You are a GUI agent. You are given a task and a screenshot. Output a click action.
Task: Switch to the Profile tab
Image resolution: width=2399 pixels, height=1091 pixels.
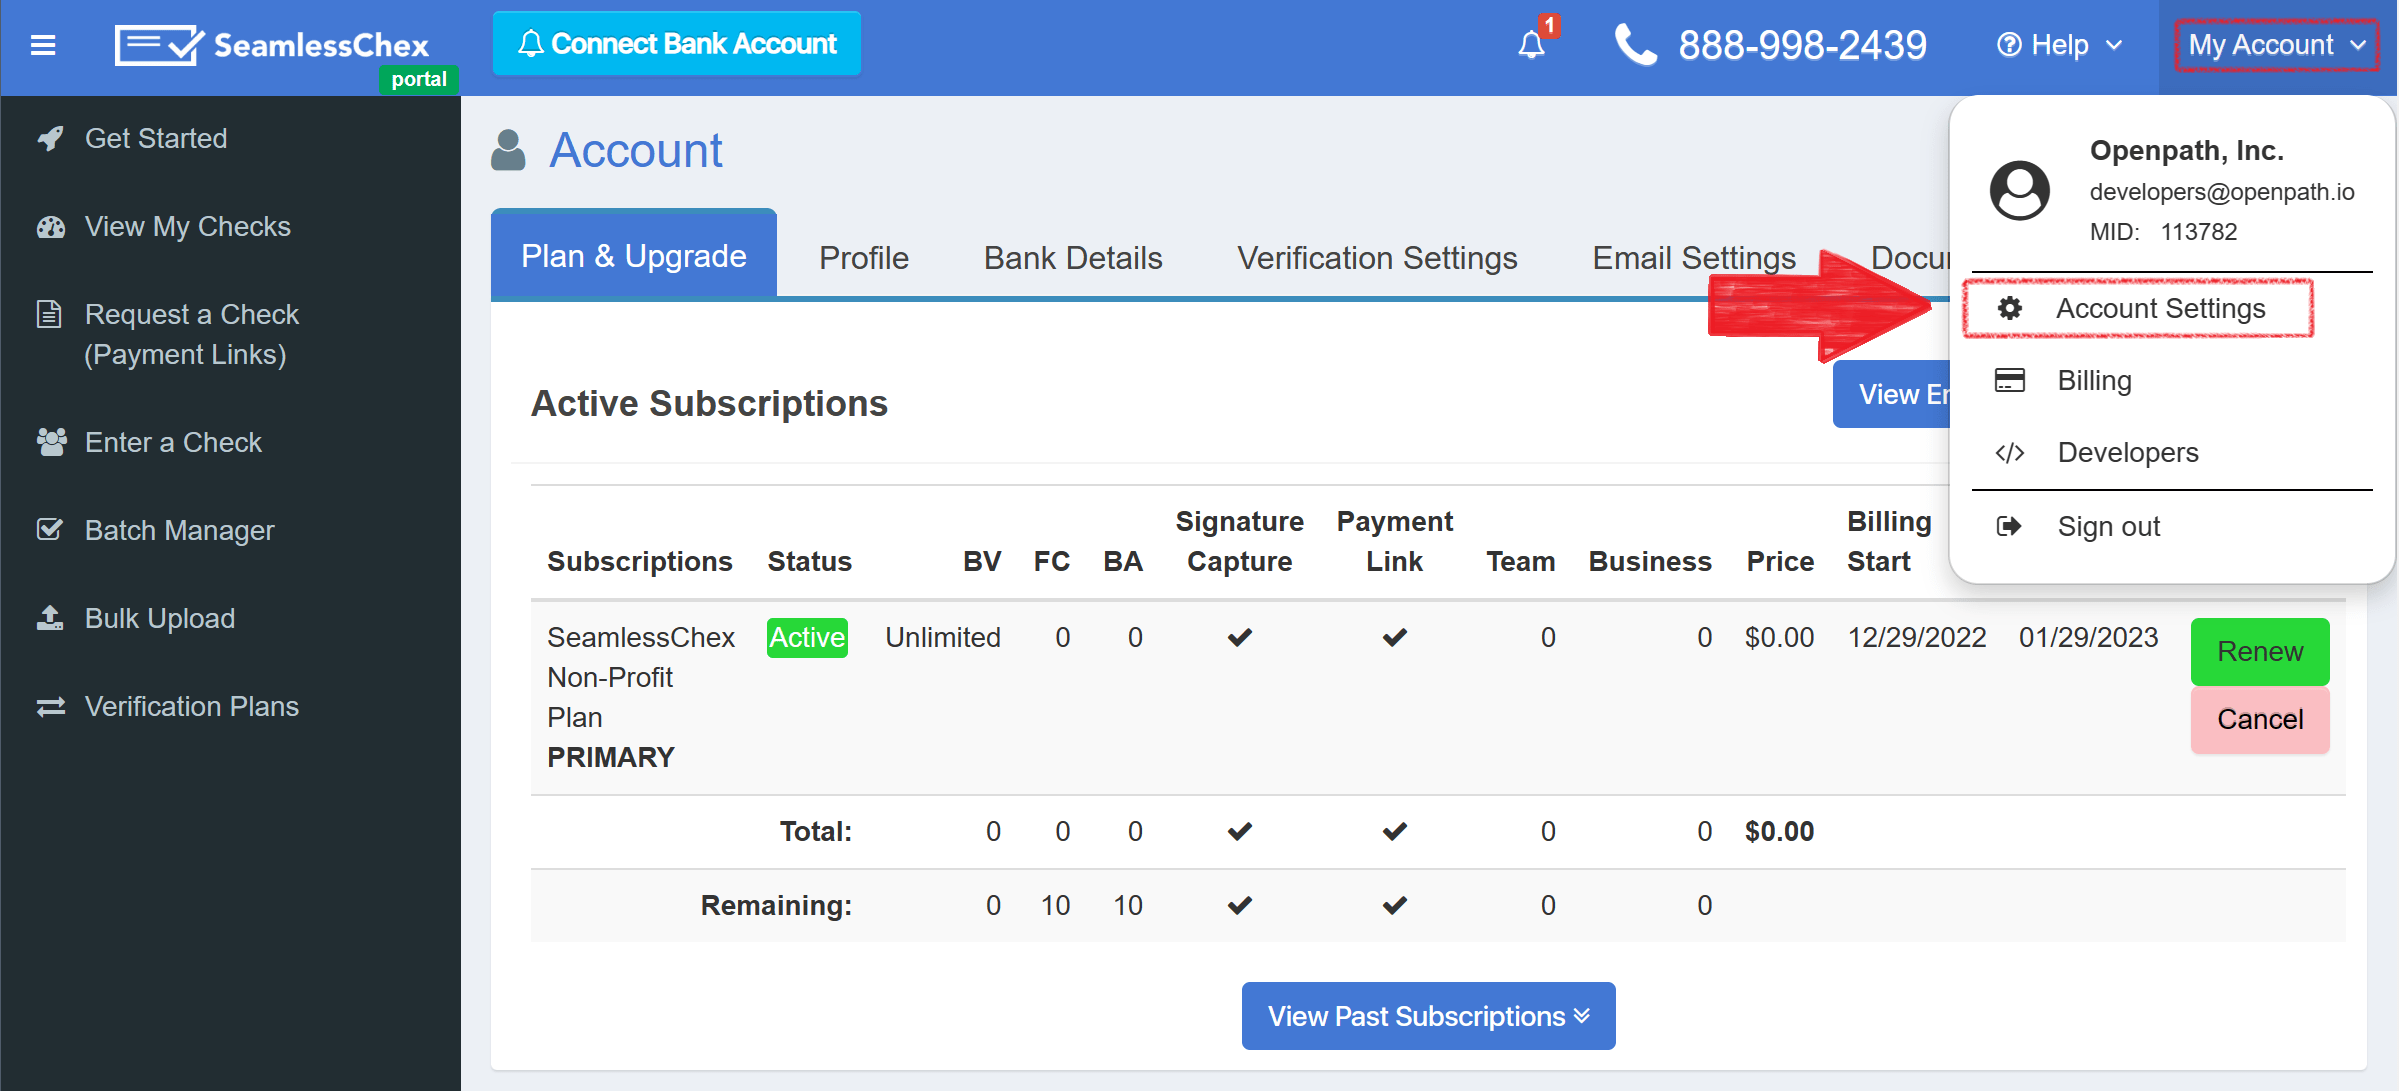862,257
